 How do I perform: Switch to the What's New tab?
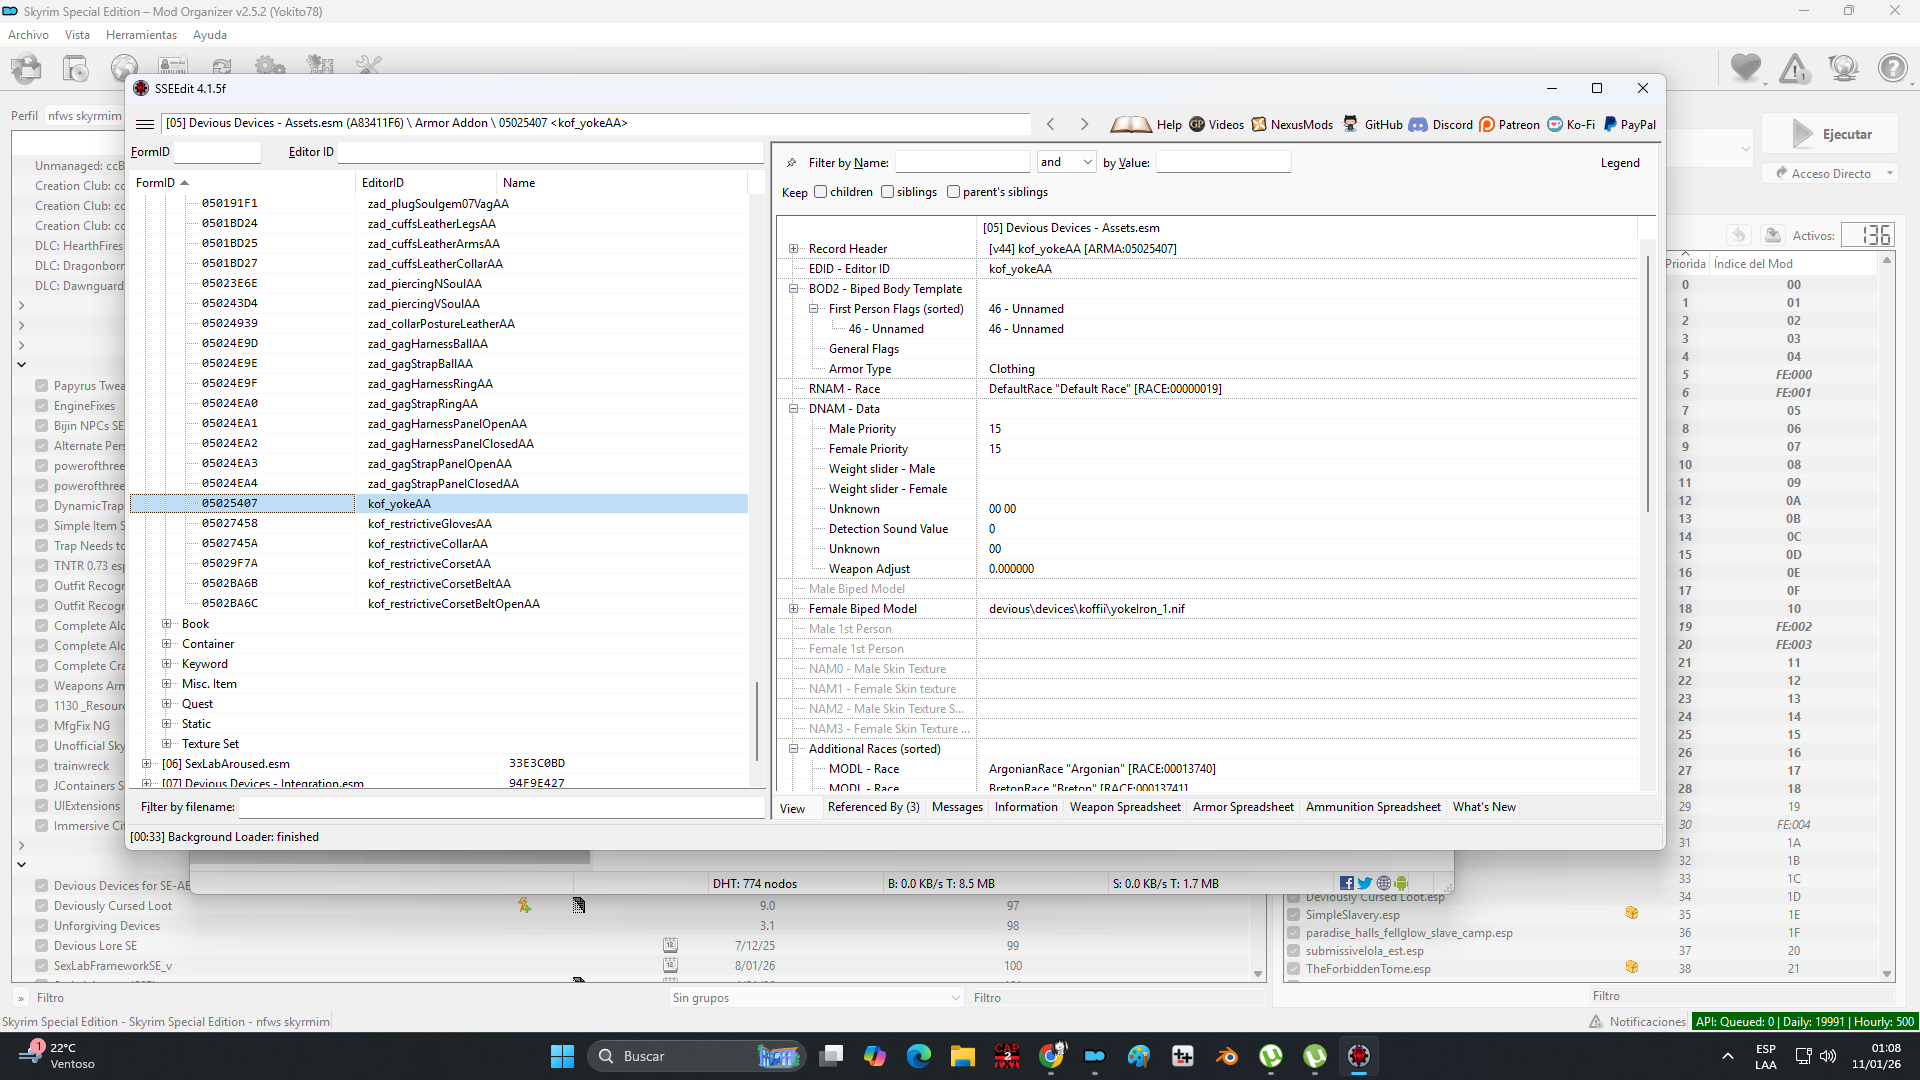(1484, 808)
